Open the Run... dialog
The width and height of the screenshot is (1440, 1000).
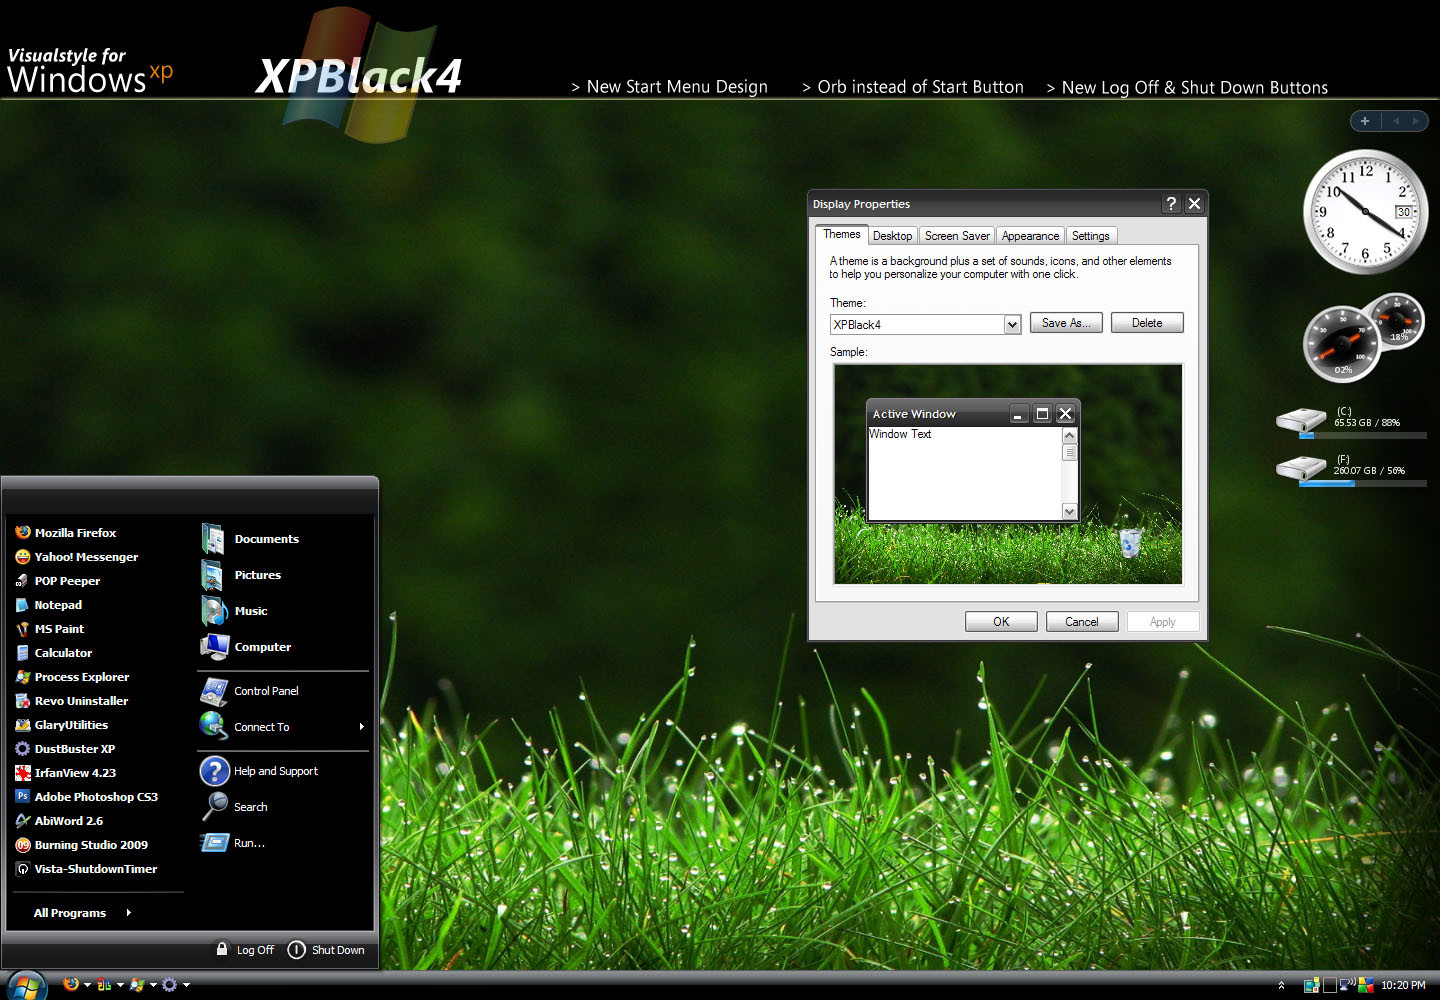pyautogui.click(x=233, y=843)
